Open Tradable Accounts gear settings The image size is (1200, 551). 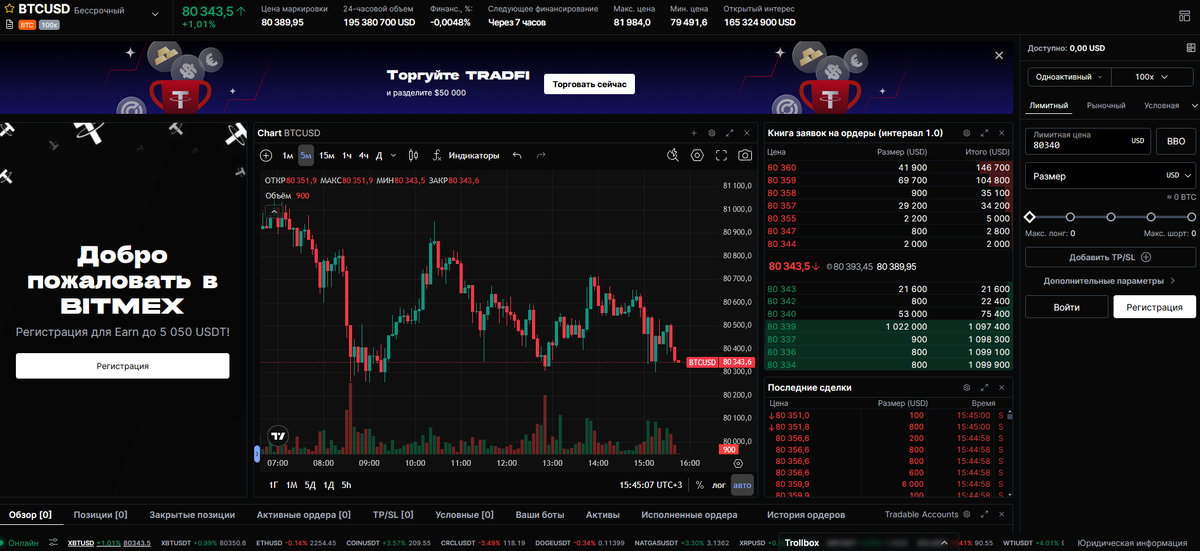pos(967,515)
